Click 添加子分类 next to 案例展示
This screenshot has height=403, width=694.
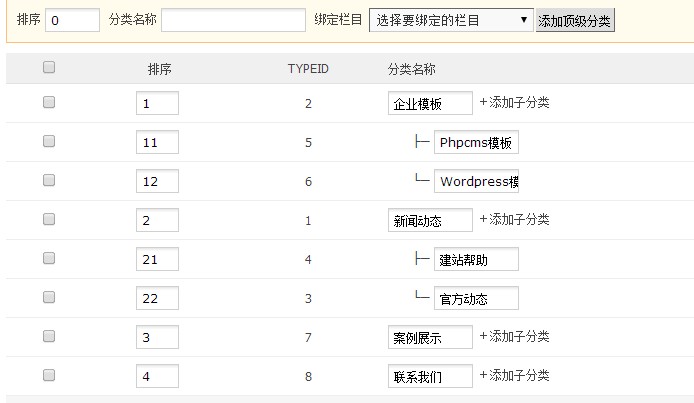(514, 337)
